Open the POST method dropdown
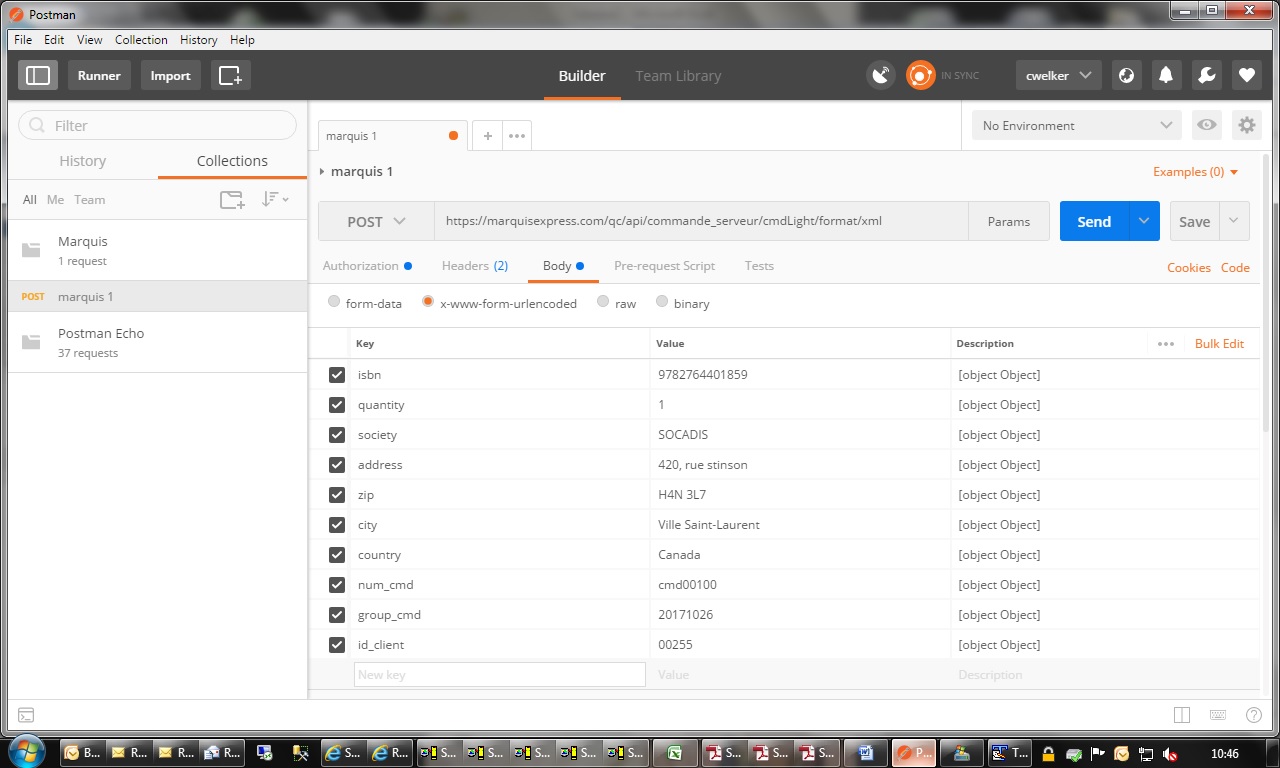The height and width of the screenshot is (768, 1280). [376, 222]
